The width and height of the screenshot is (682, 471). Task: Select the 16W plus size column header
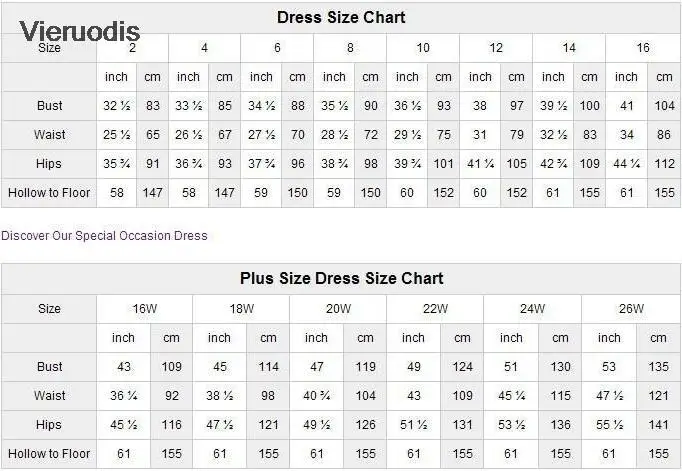[145, 309]
